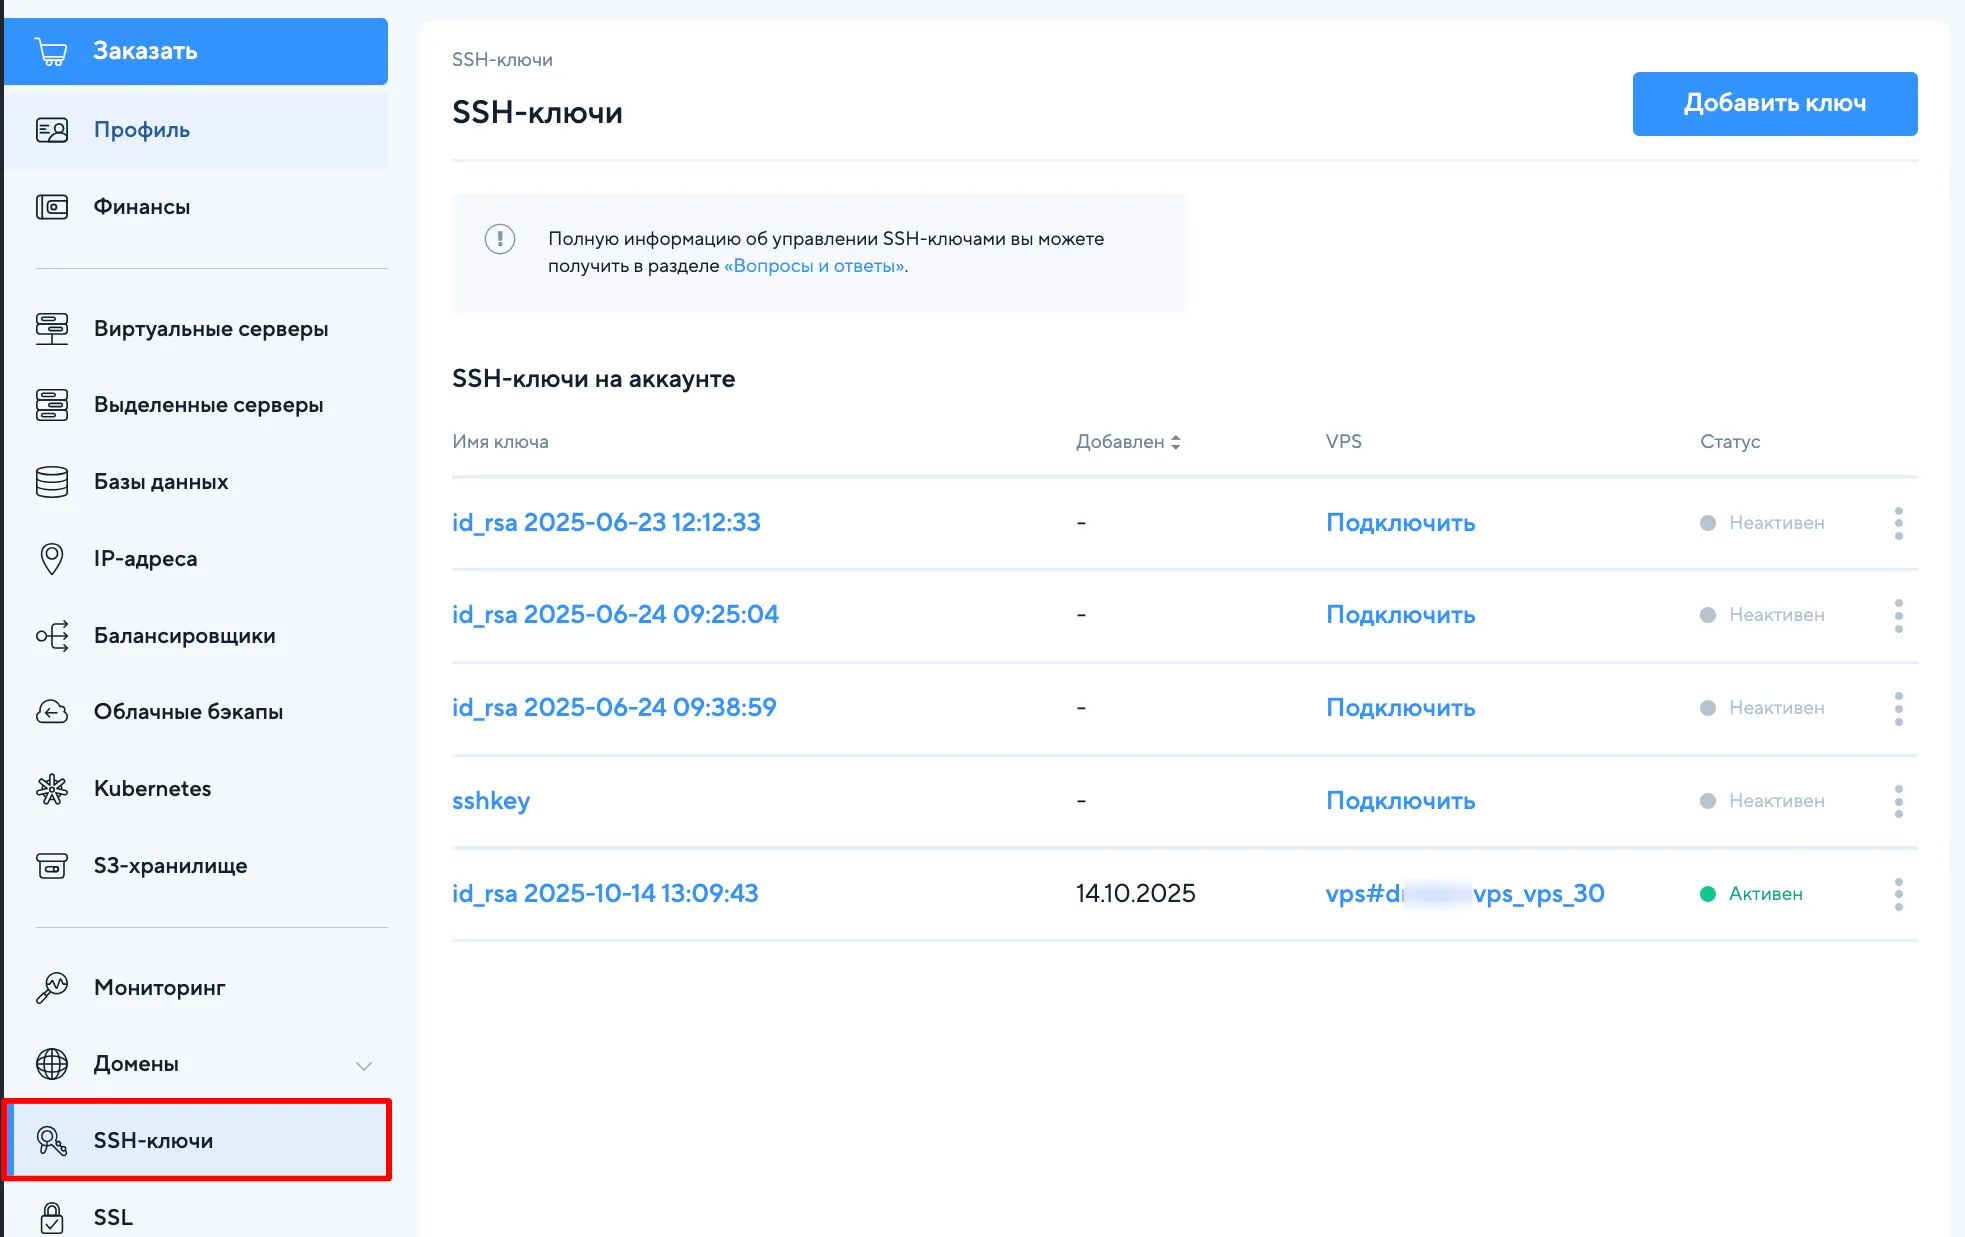Click the S3-хранилище storage icon

[x=51, y=866]
